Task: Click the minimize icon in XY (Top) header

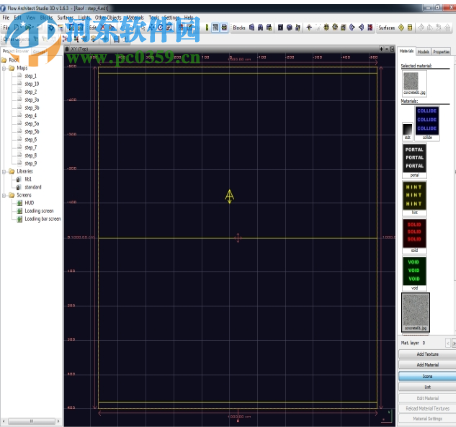Action: coord(387,49)
